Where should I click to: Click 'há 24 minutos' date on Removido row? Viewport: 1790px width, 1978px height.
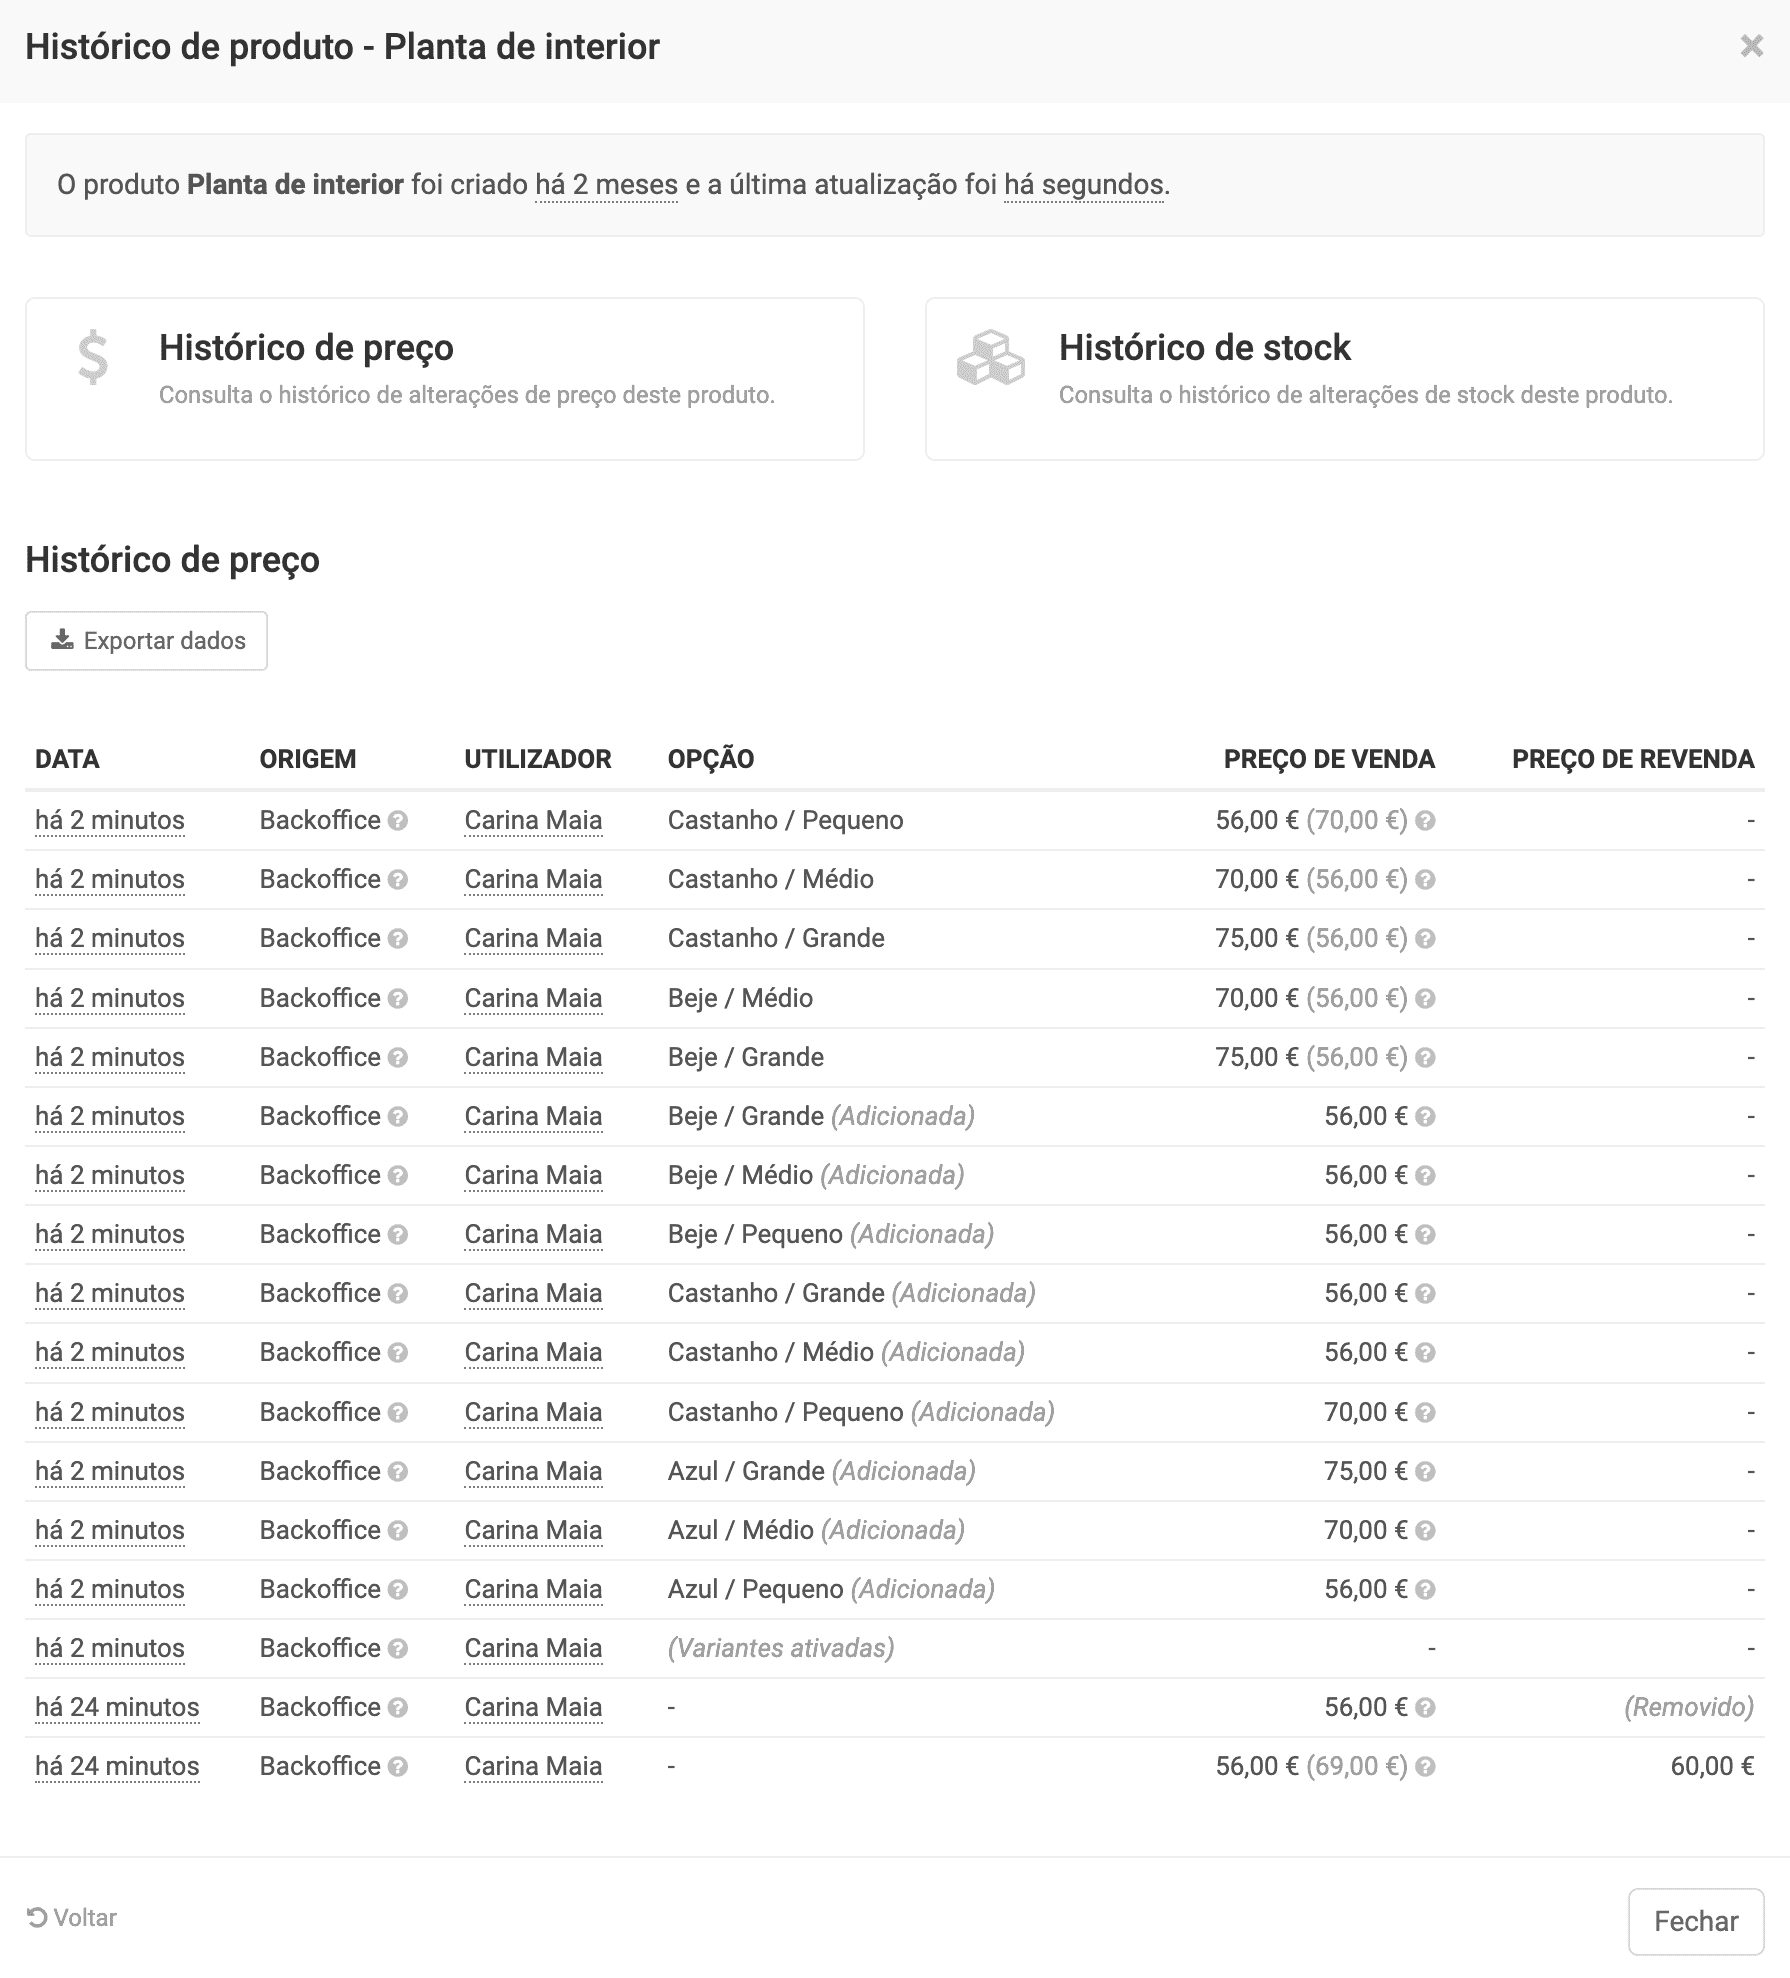click(117, 1708)
